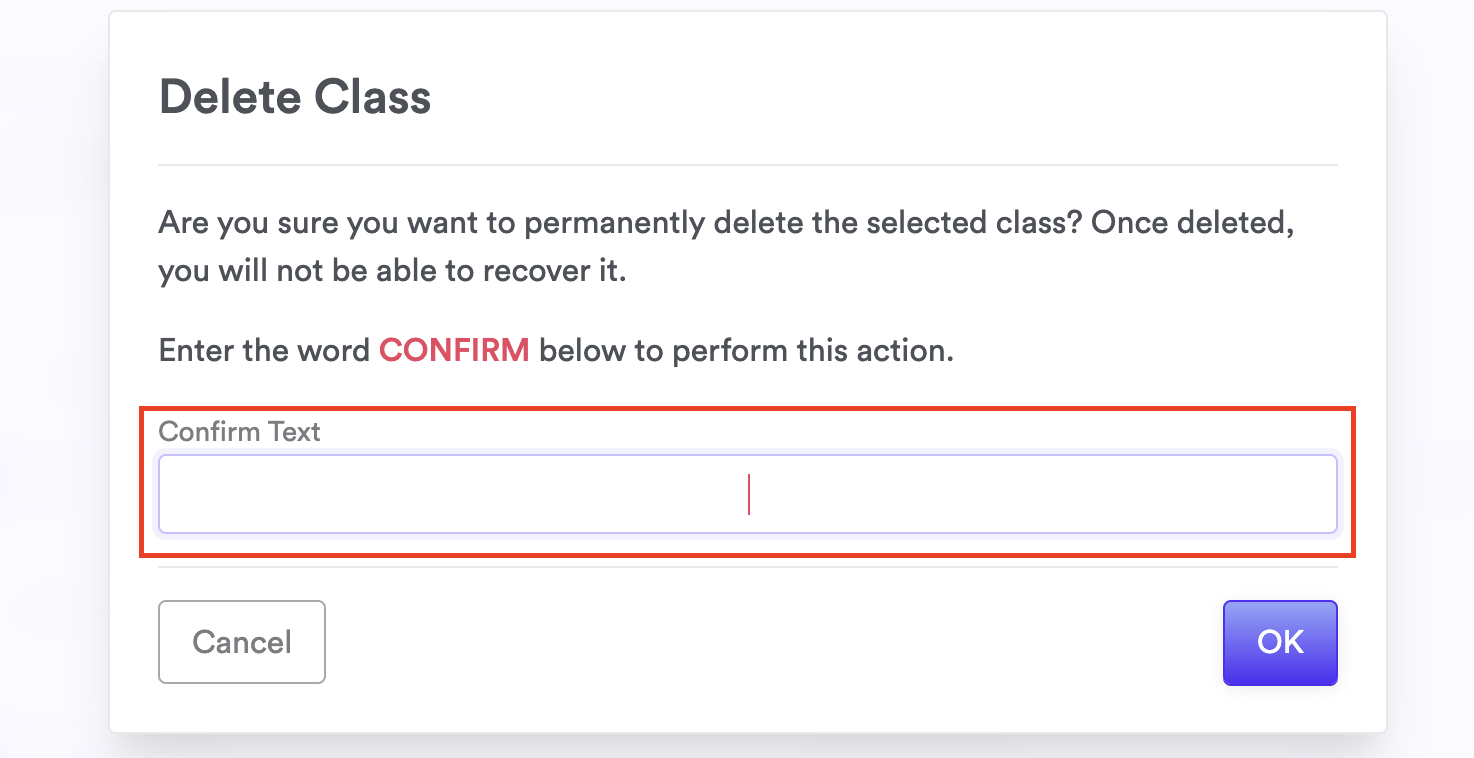Abort deleting the class with Cancel
Screen dimensions: 1474x758
pos(242,642)
